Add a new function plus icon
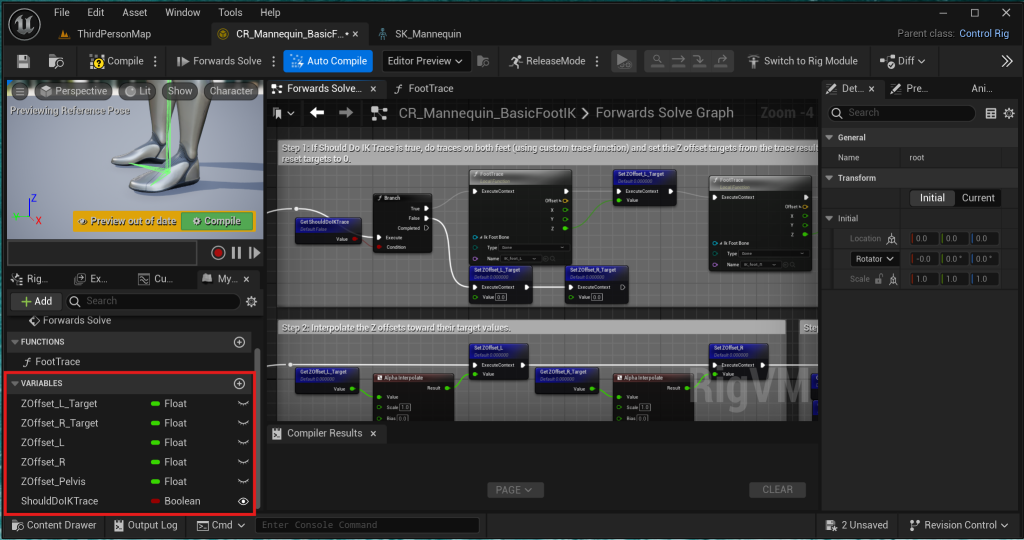 pos(240,342)
